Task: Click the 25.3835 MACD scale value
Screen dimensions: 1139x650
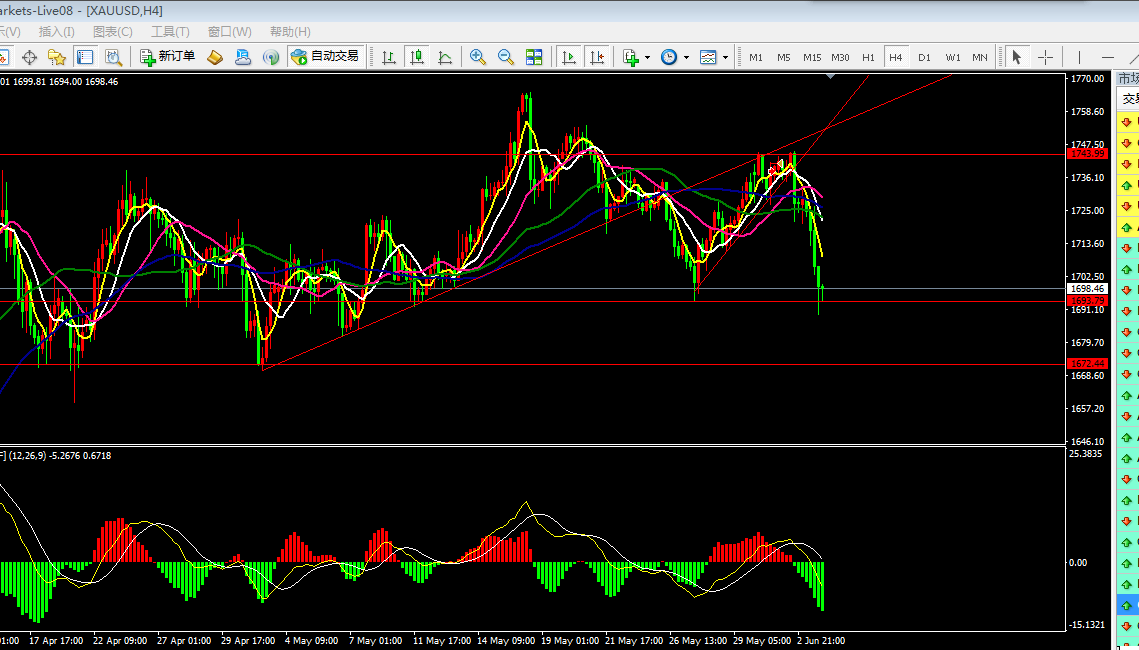Action: [1087, 454]
